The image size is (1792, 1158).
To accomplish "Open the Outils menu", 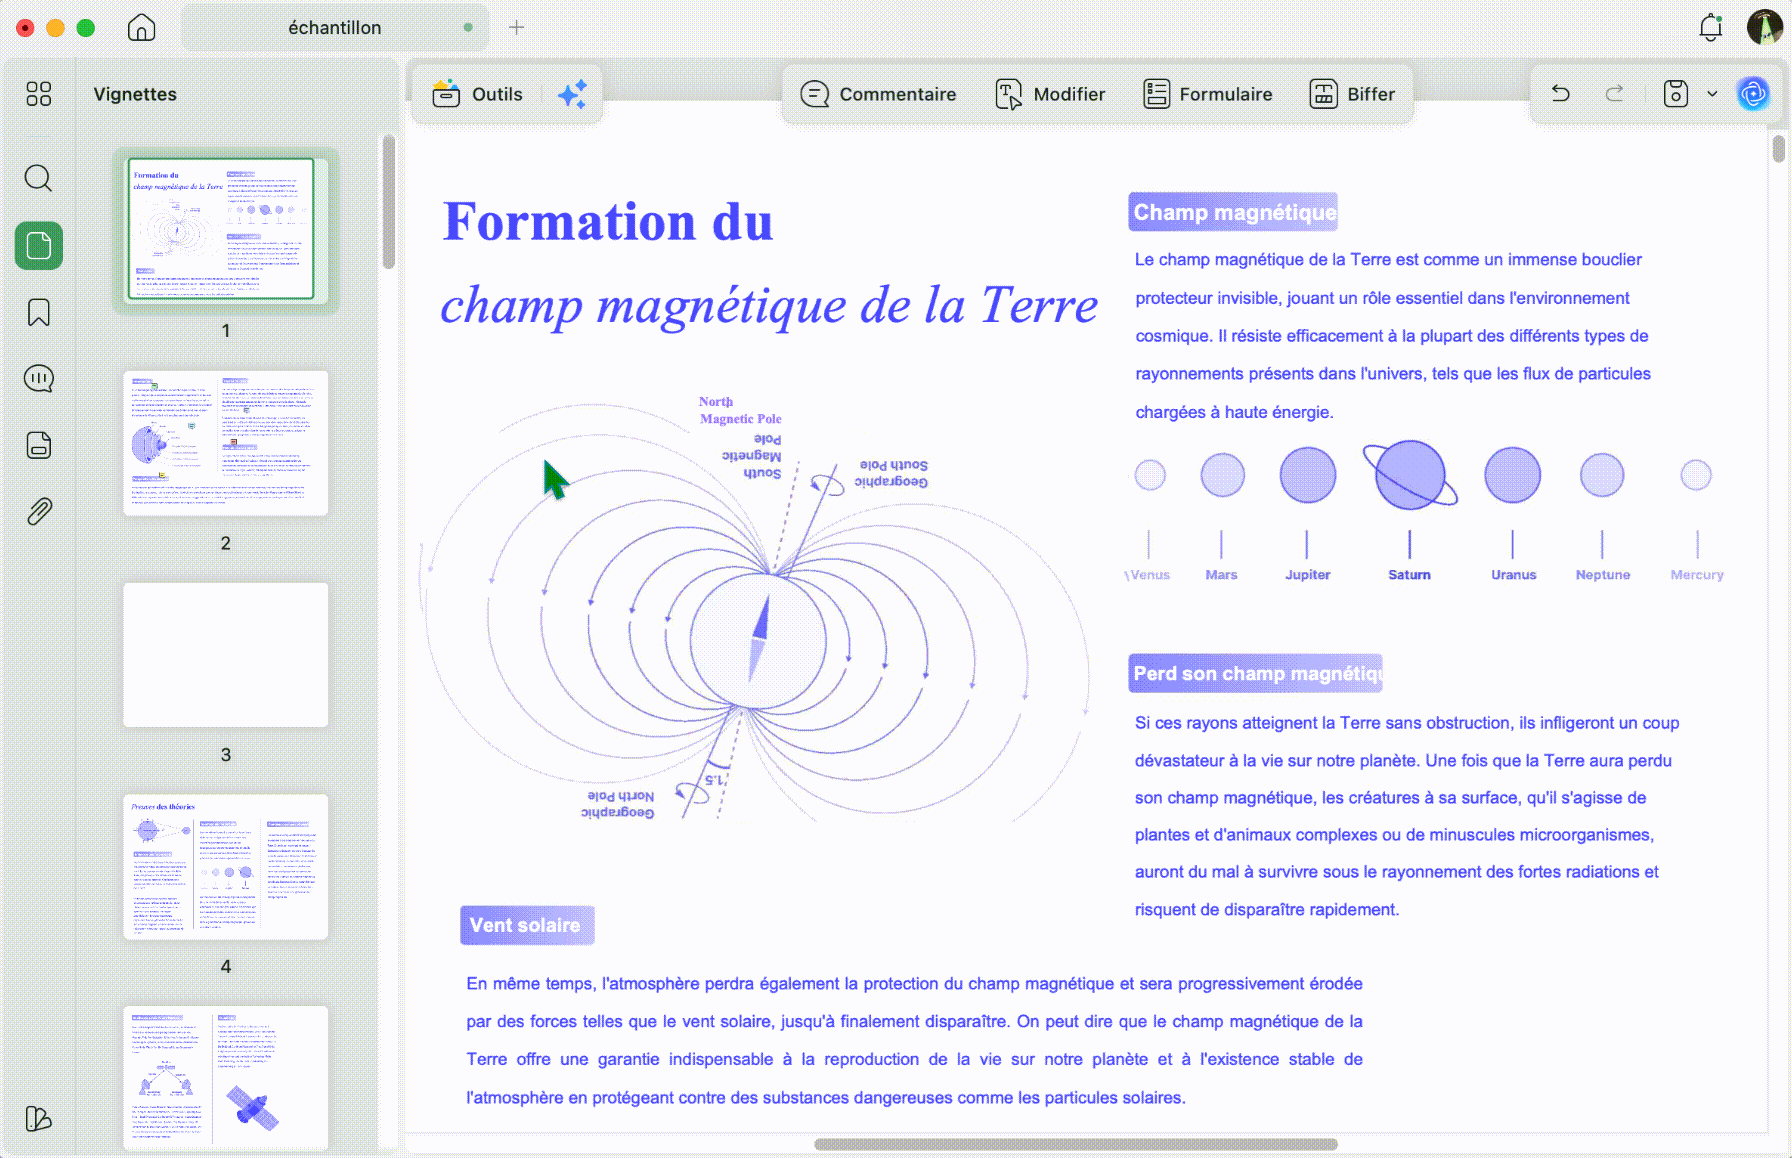I will 477,94.
